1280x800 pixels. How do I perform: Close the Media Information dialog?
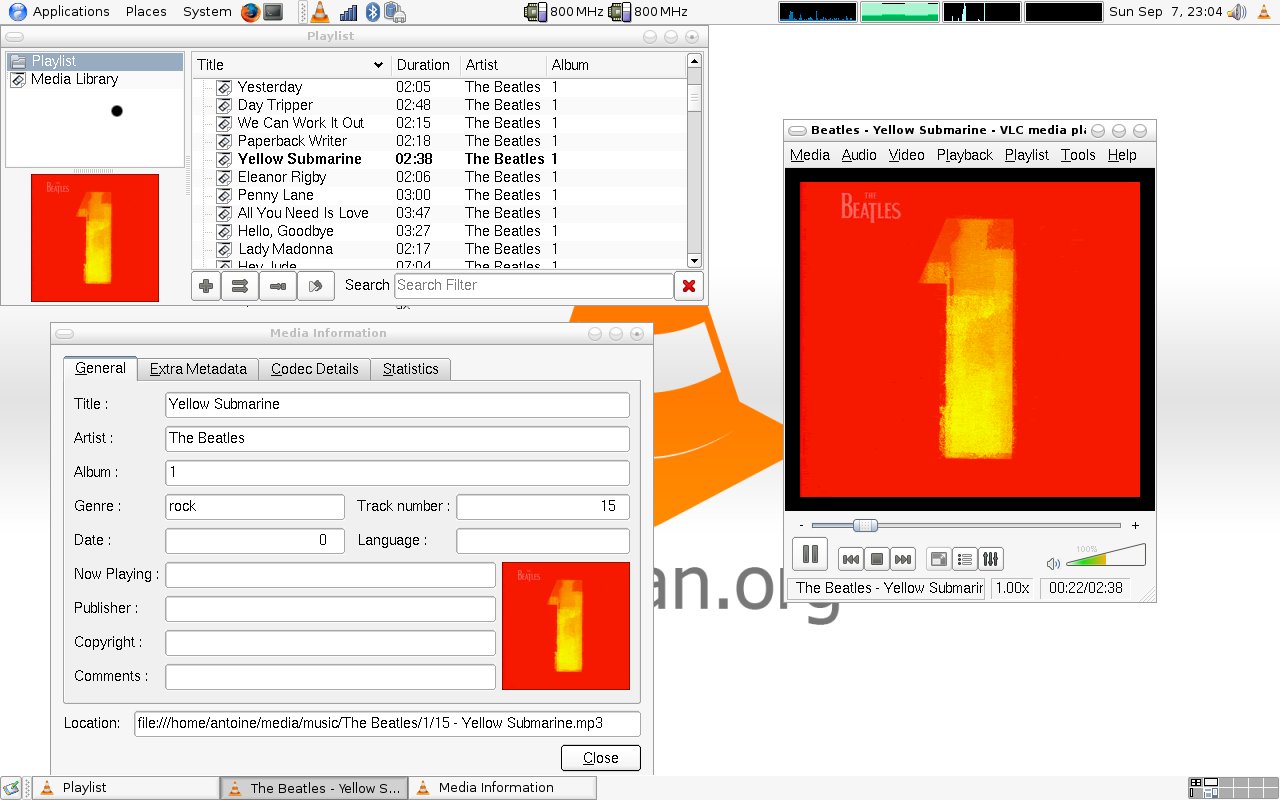tap(600, 758)
